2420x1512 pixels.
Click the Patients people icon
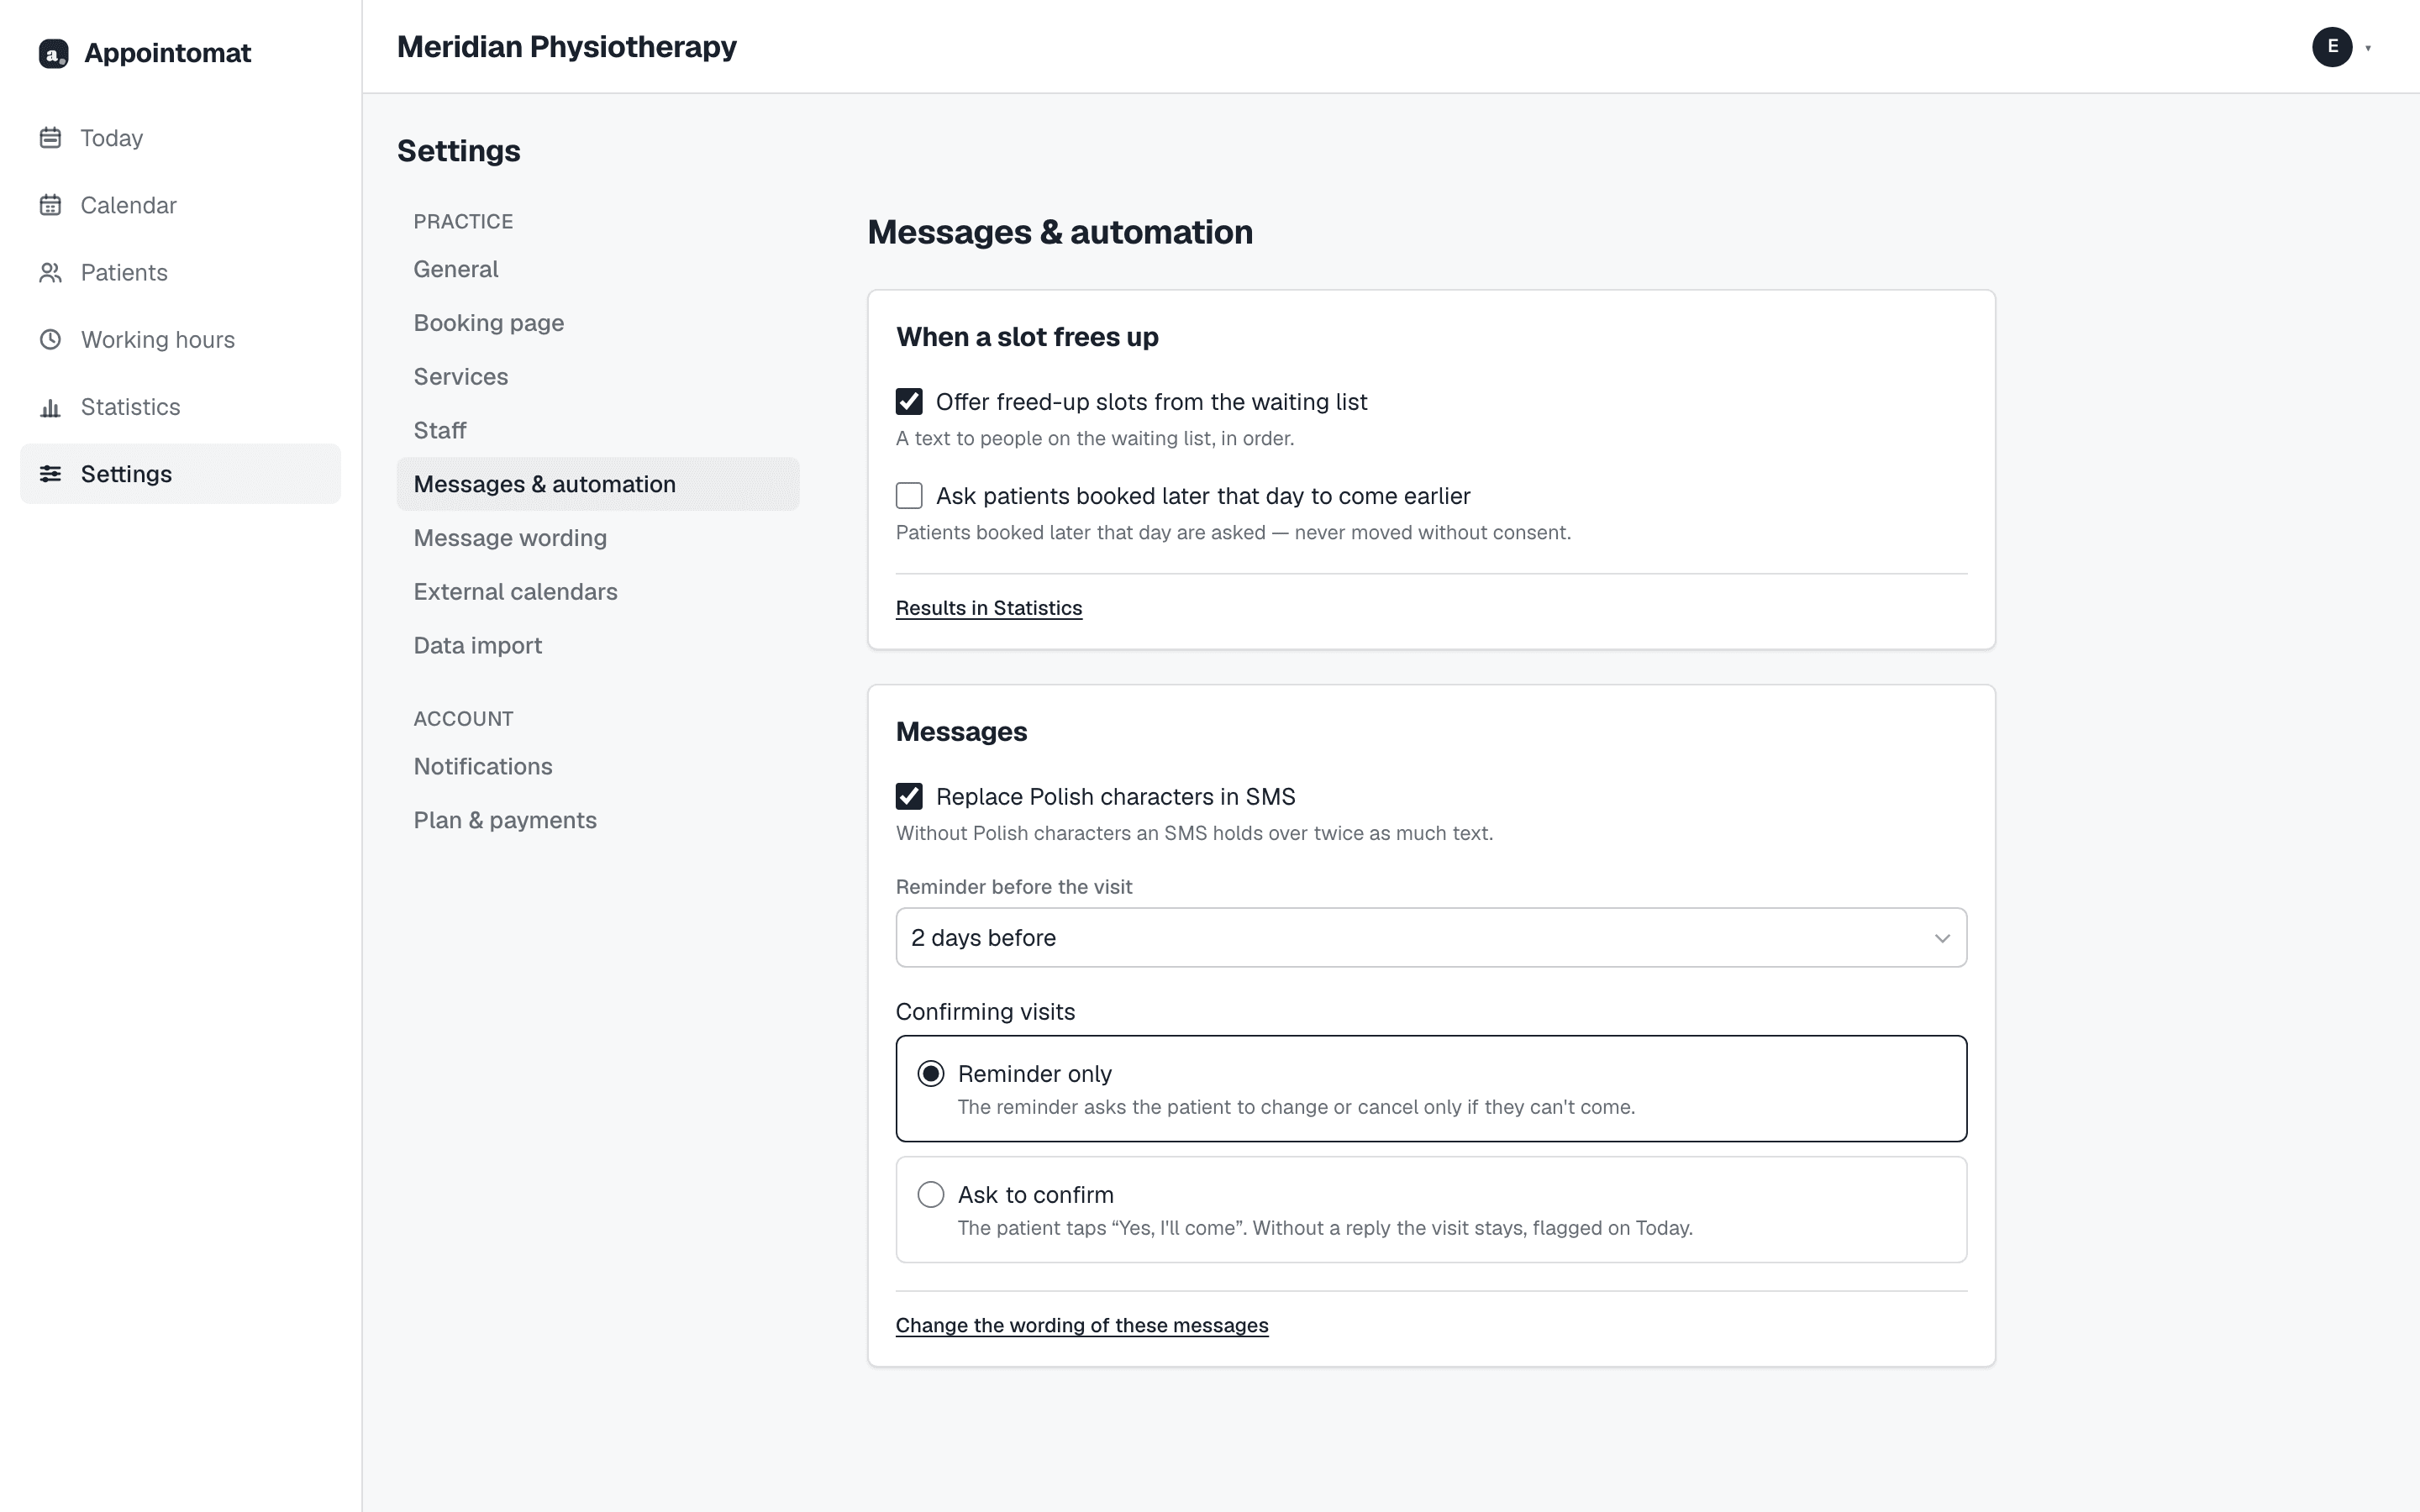[50, 272]
